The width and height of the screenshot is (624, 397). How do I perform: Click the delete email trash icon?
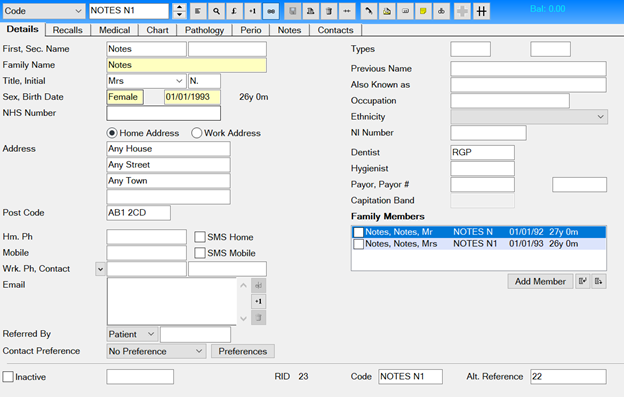[x=259, y=317]
